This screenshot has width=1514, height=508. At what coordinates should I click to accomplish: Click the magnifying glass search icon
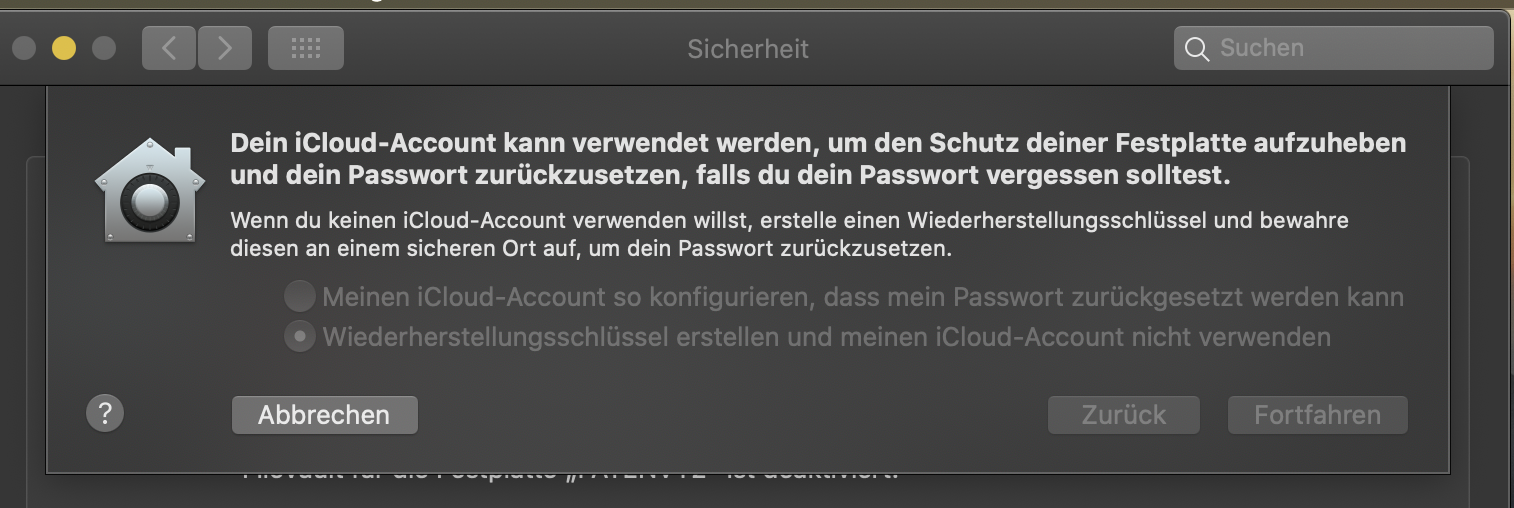click(x=1196, y=48)
